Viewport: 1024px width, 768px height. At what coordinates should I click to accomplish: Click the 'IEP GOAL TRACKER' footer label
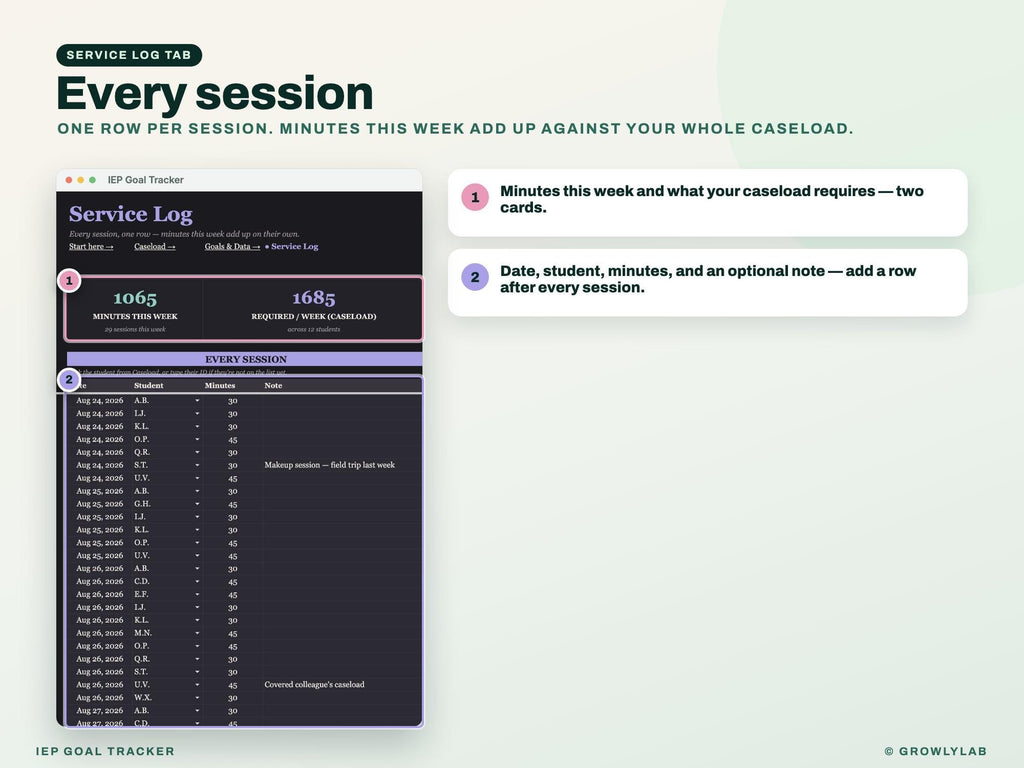pos(105,751)
